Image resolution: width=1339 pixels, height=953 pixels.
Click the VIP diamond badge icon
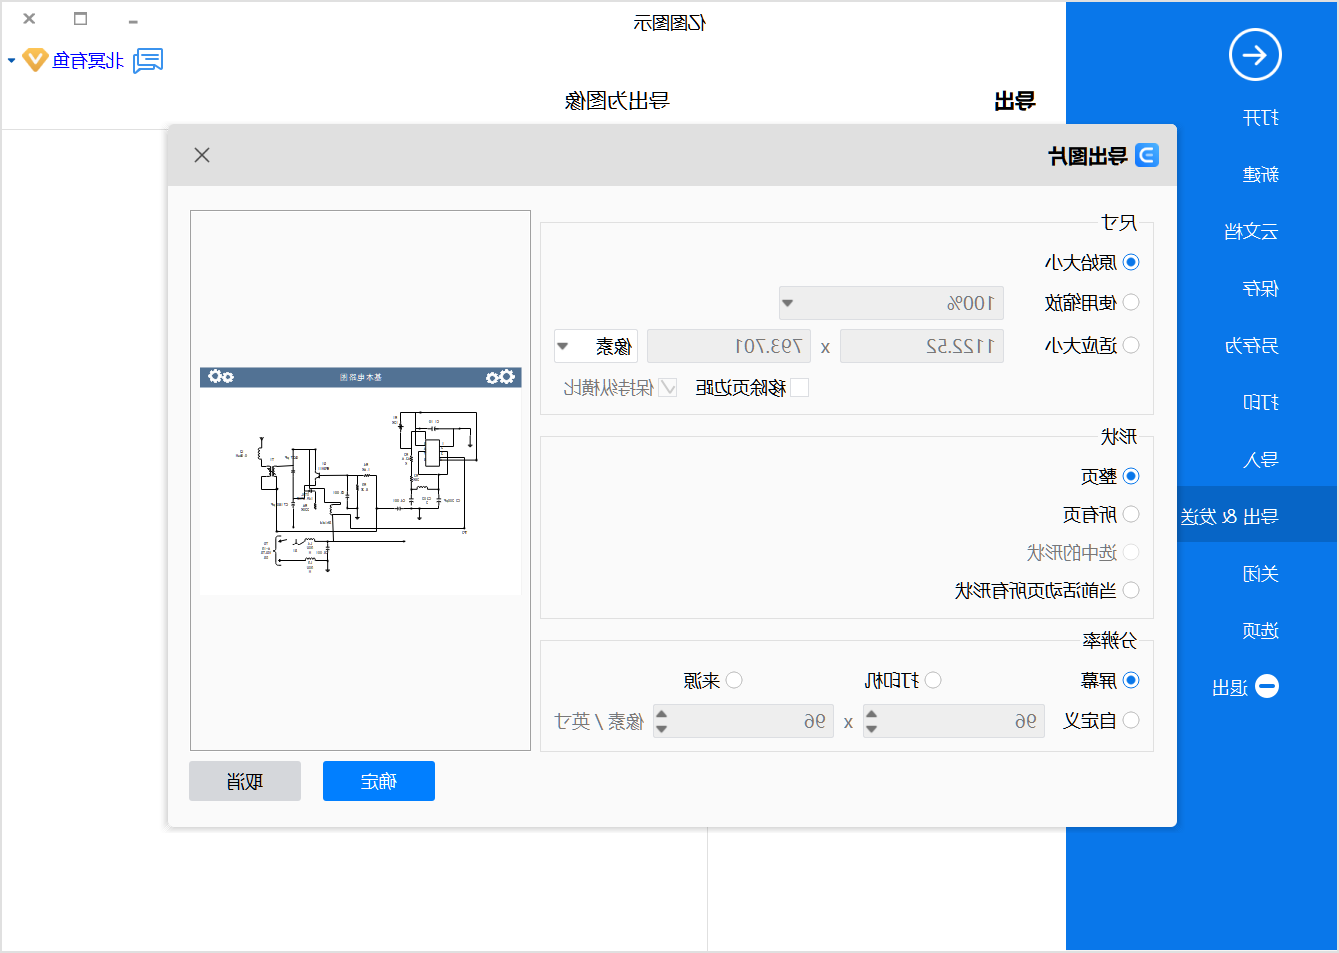(35, 60)
